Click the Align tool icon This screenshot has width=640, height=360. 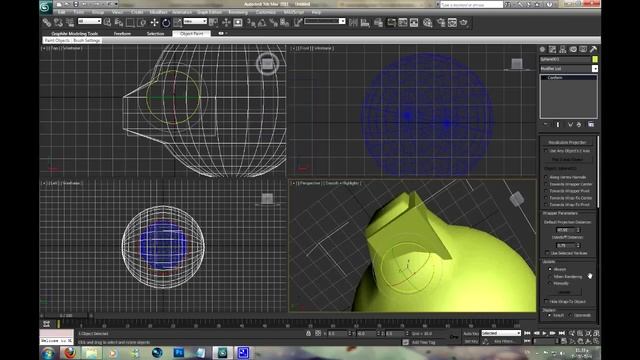[364, 22]
